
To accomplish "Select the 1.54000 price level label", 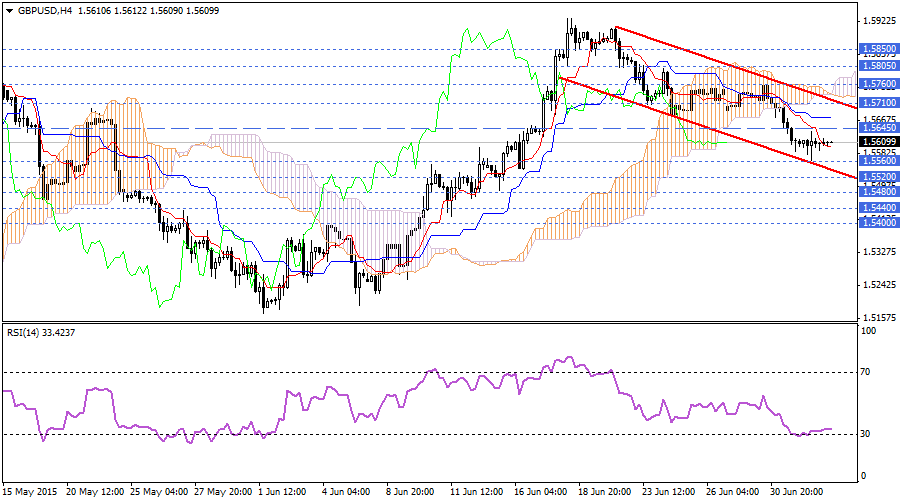I will click(x=877, y=223).
